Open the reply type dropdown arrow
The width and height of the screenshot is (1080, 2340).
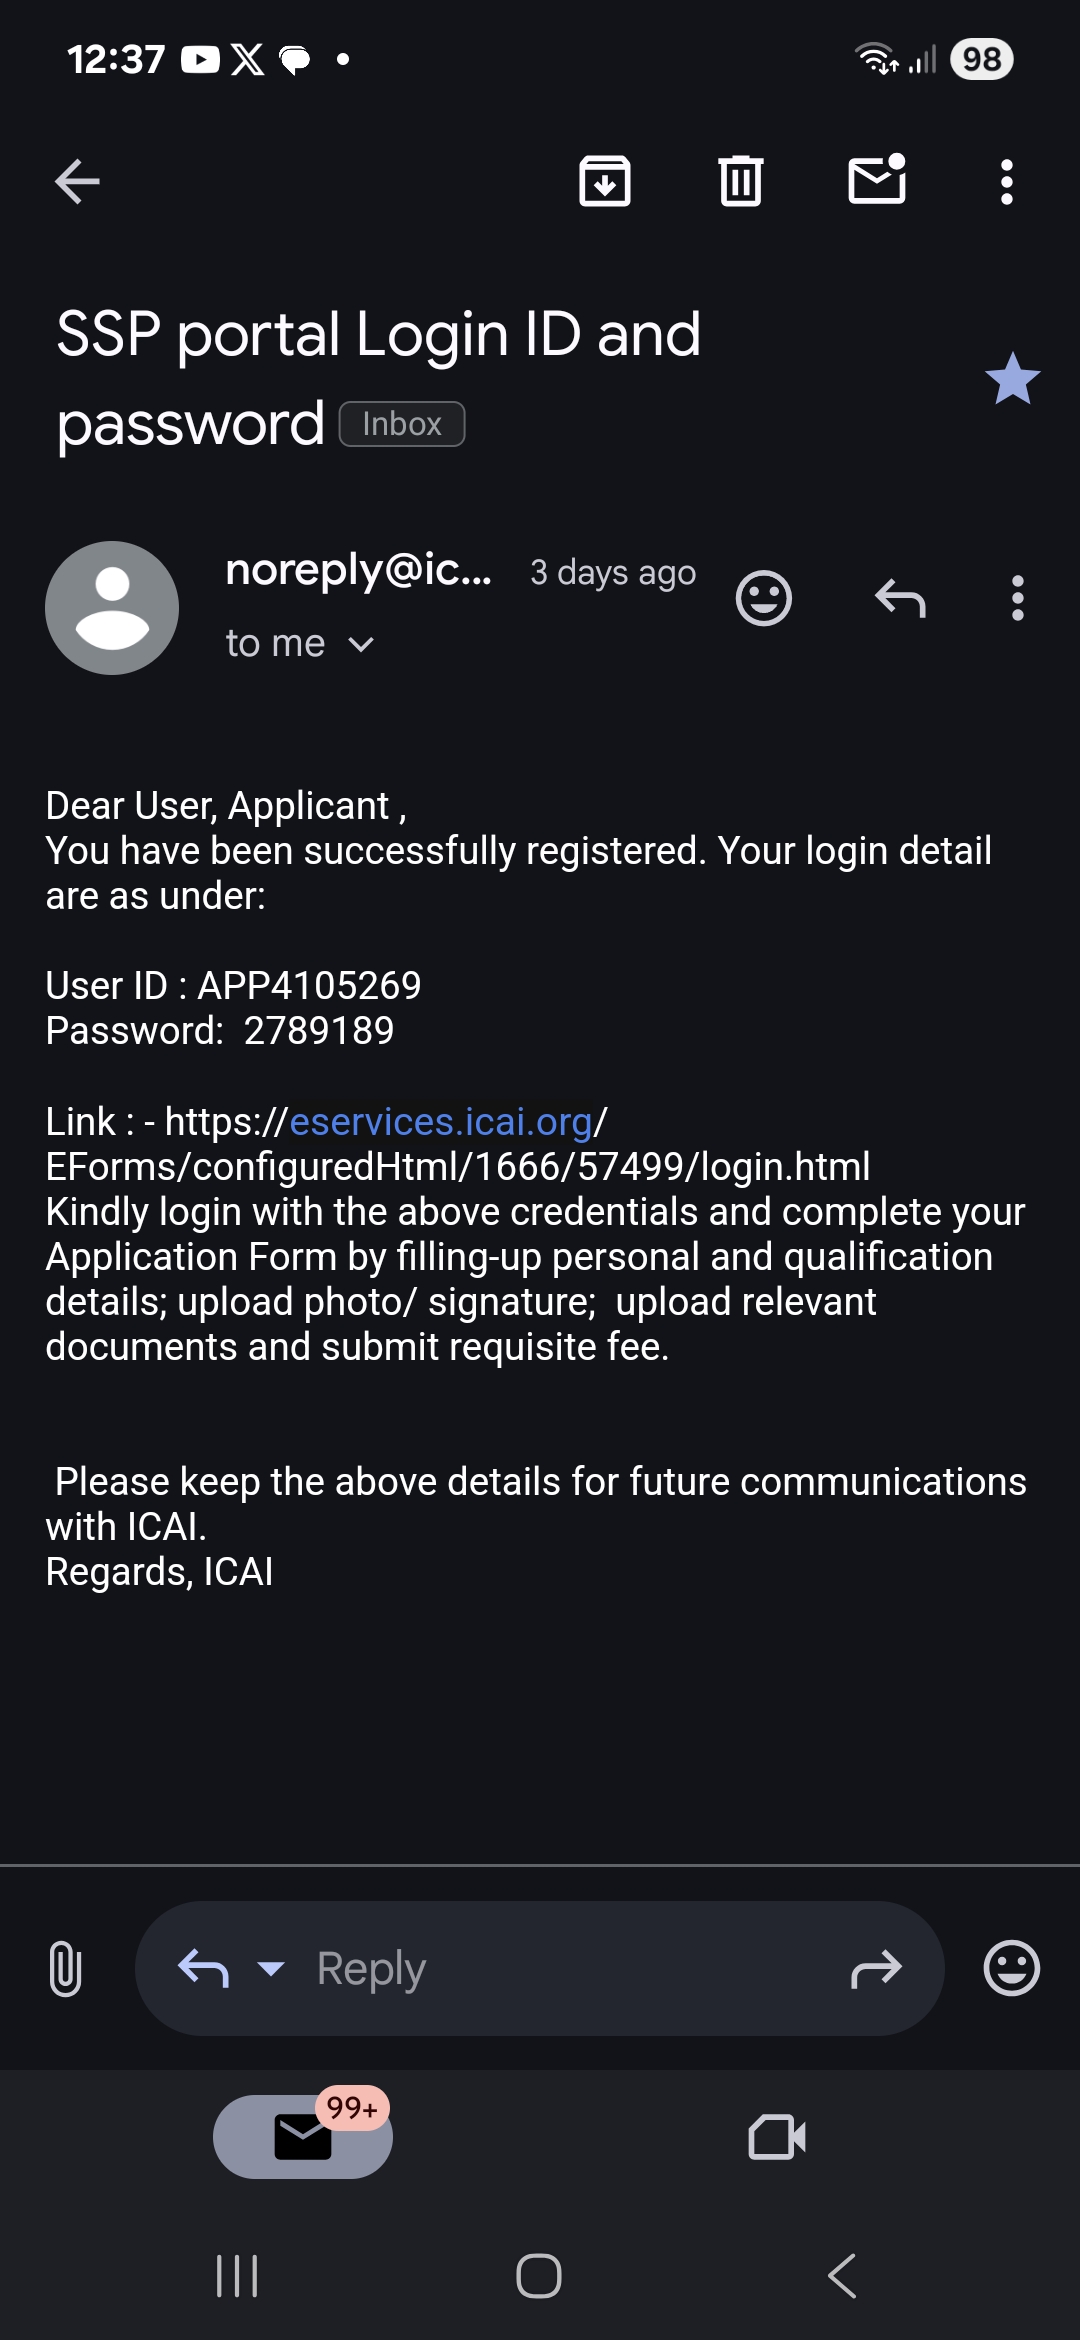[x=271, y=1969]
